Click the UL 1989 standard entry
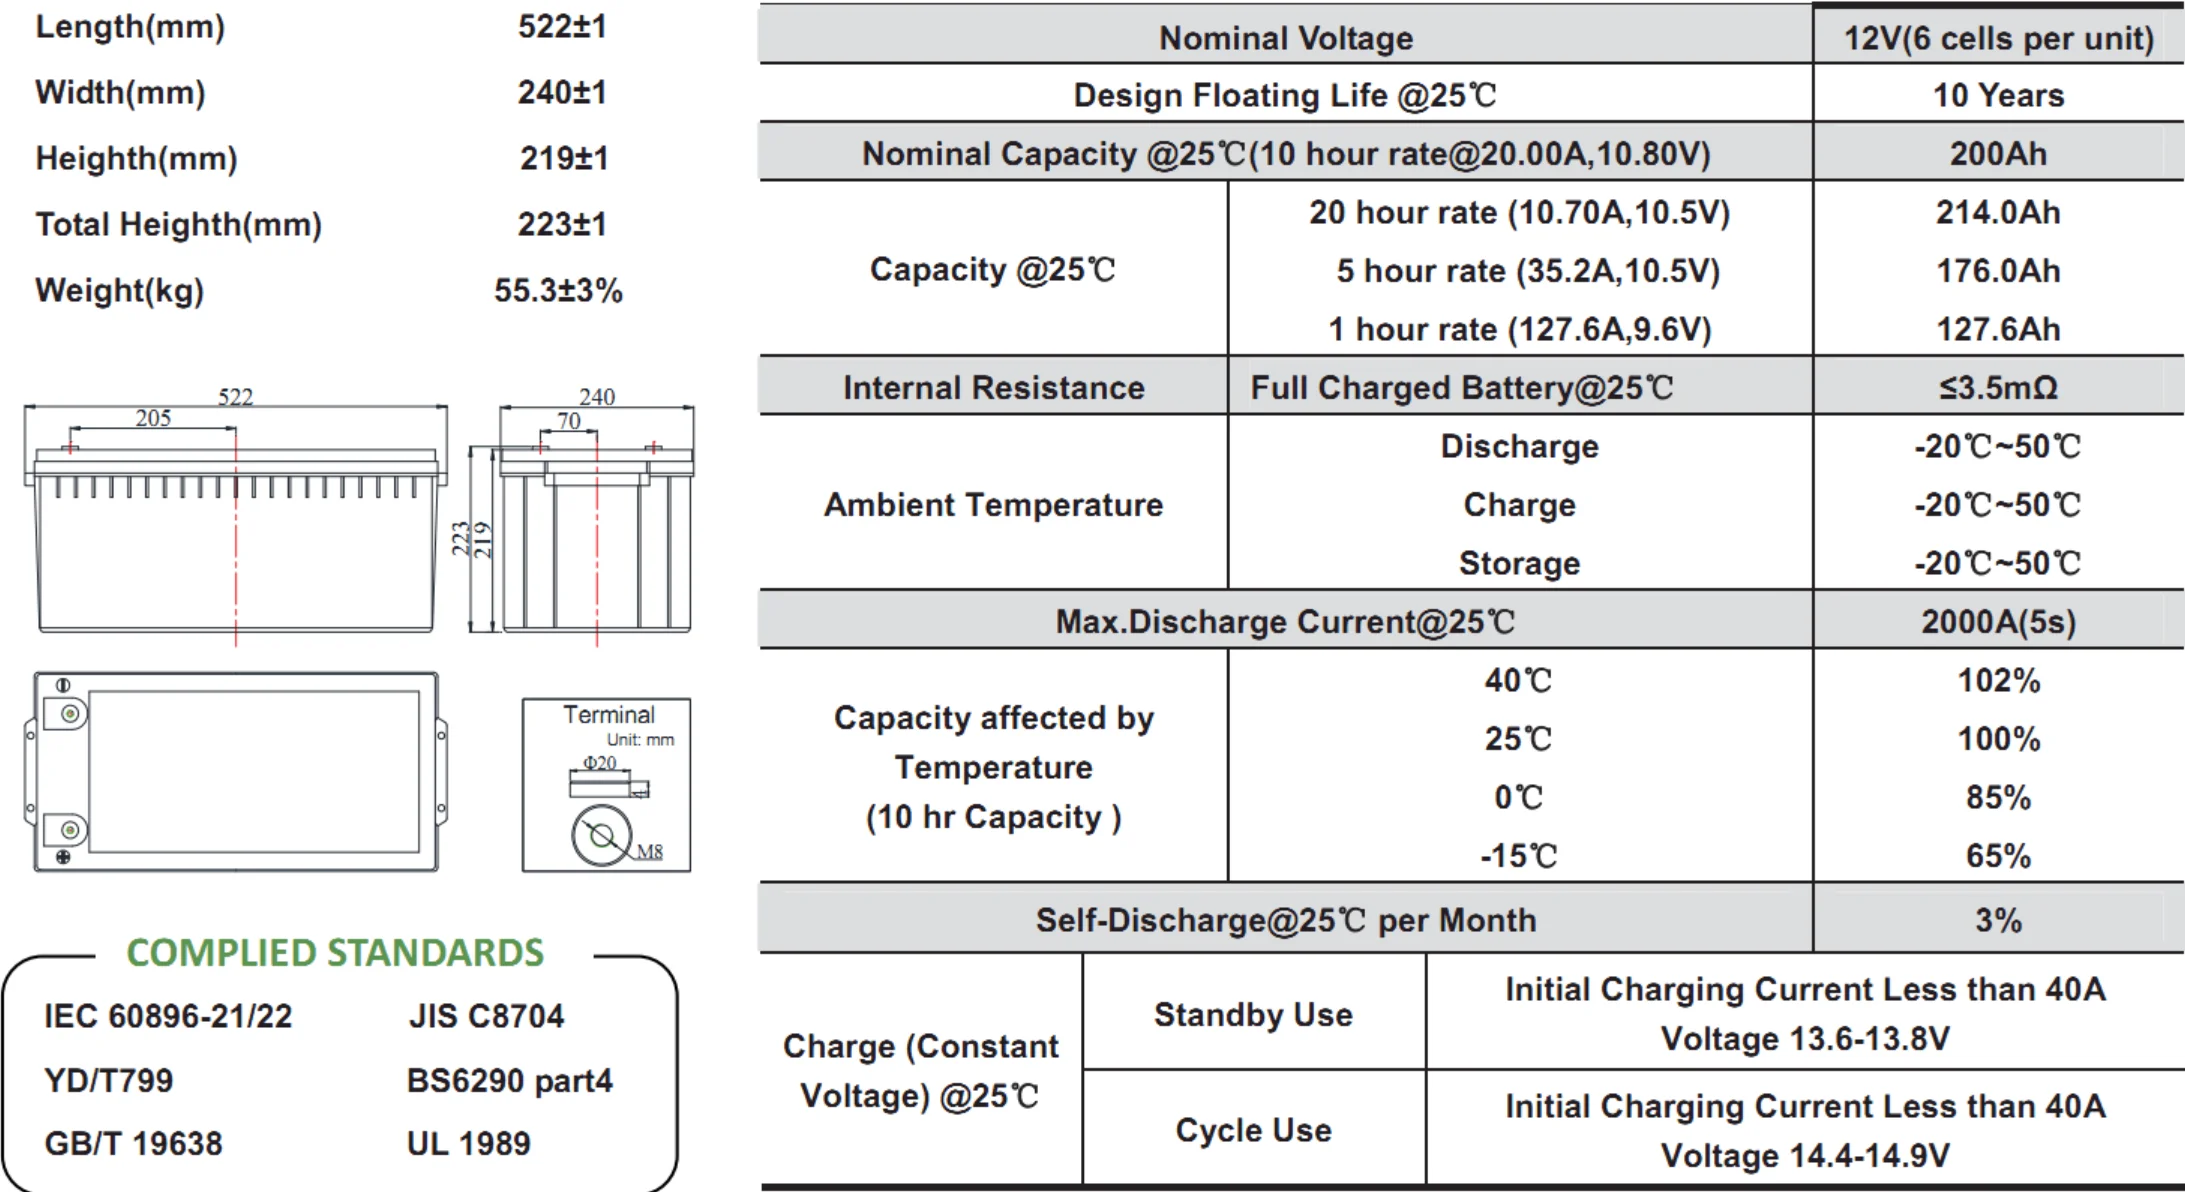This screenshot has height=1192, width=2185. coord(468,1143)
